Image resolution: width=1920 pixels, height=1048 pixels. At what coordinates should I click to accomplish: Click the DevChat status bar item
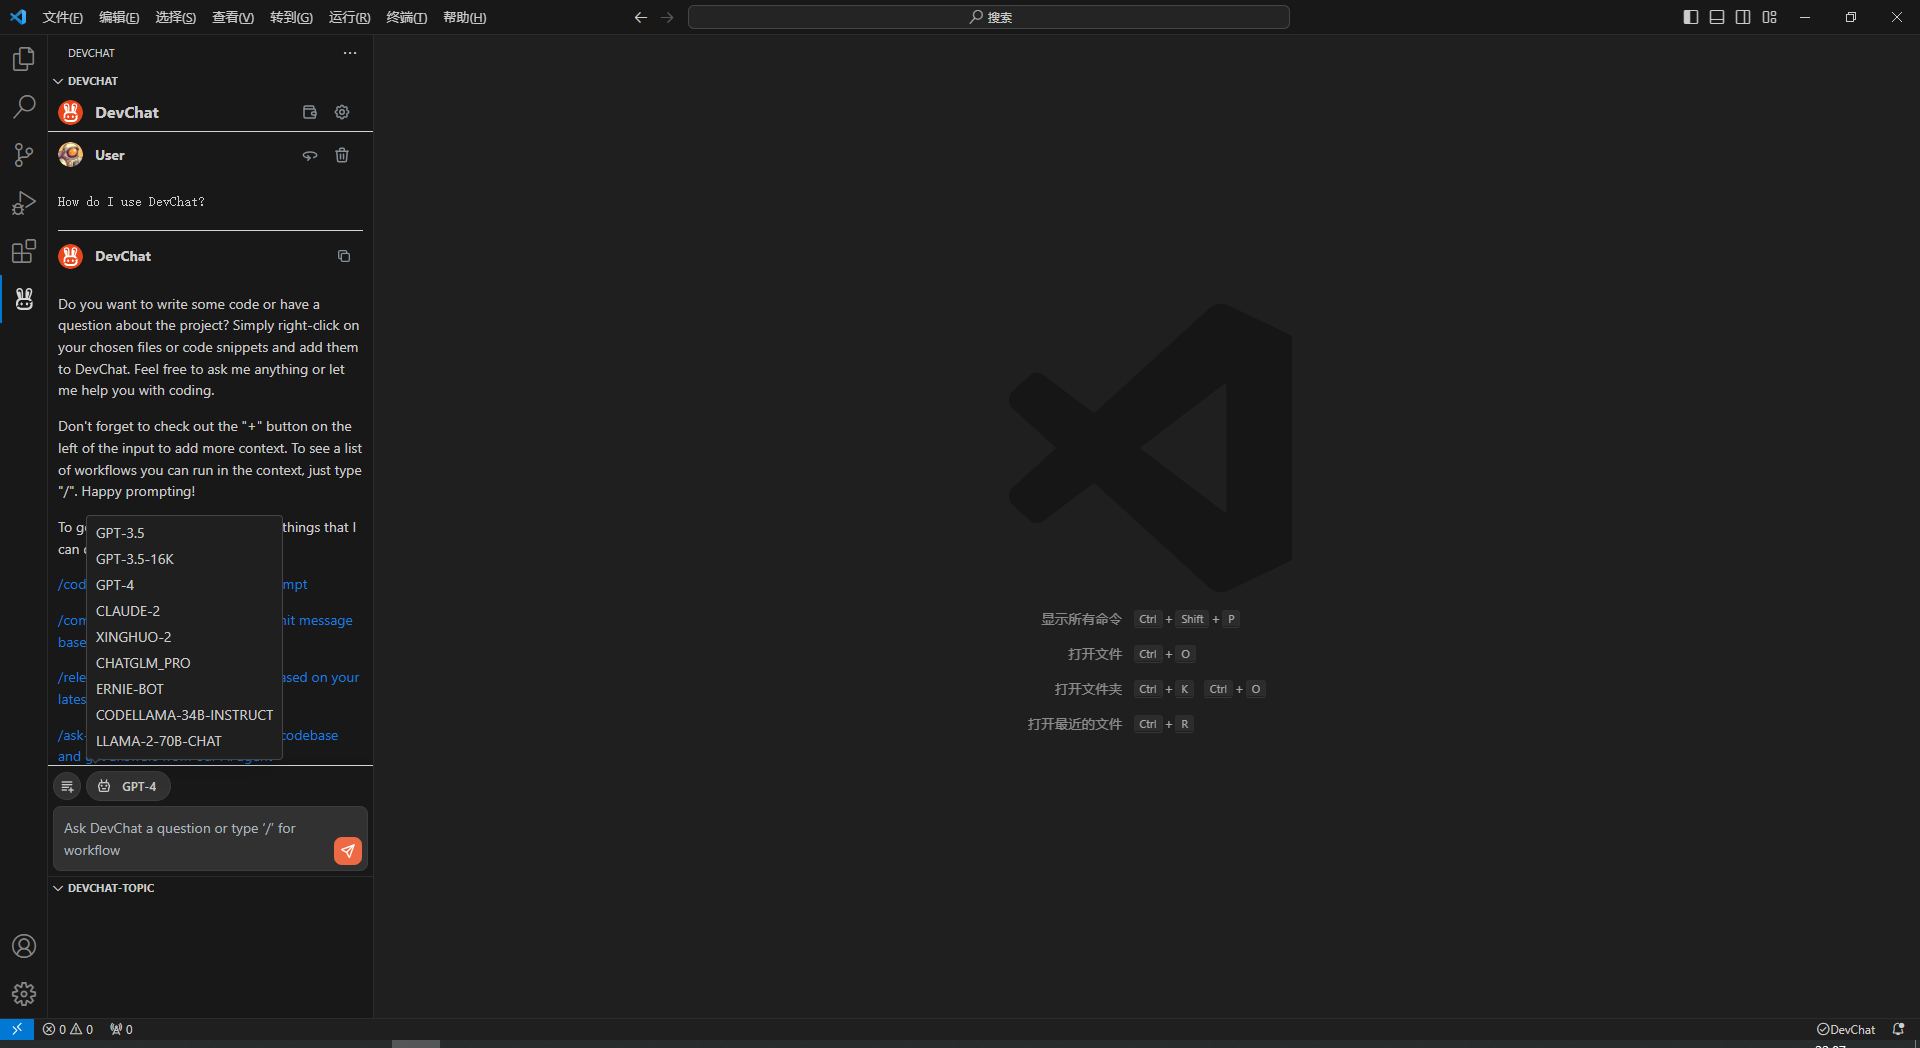tap(1846, 1029)
